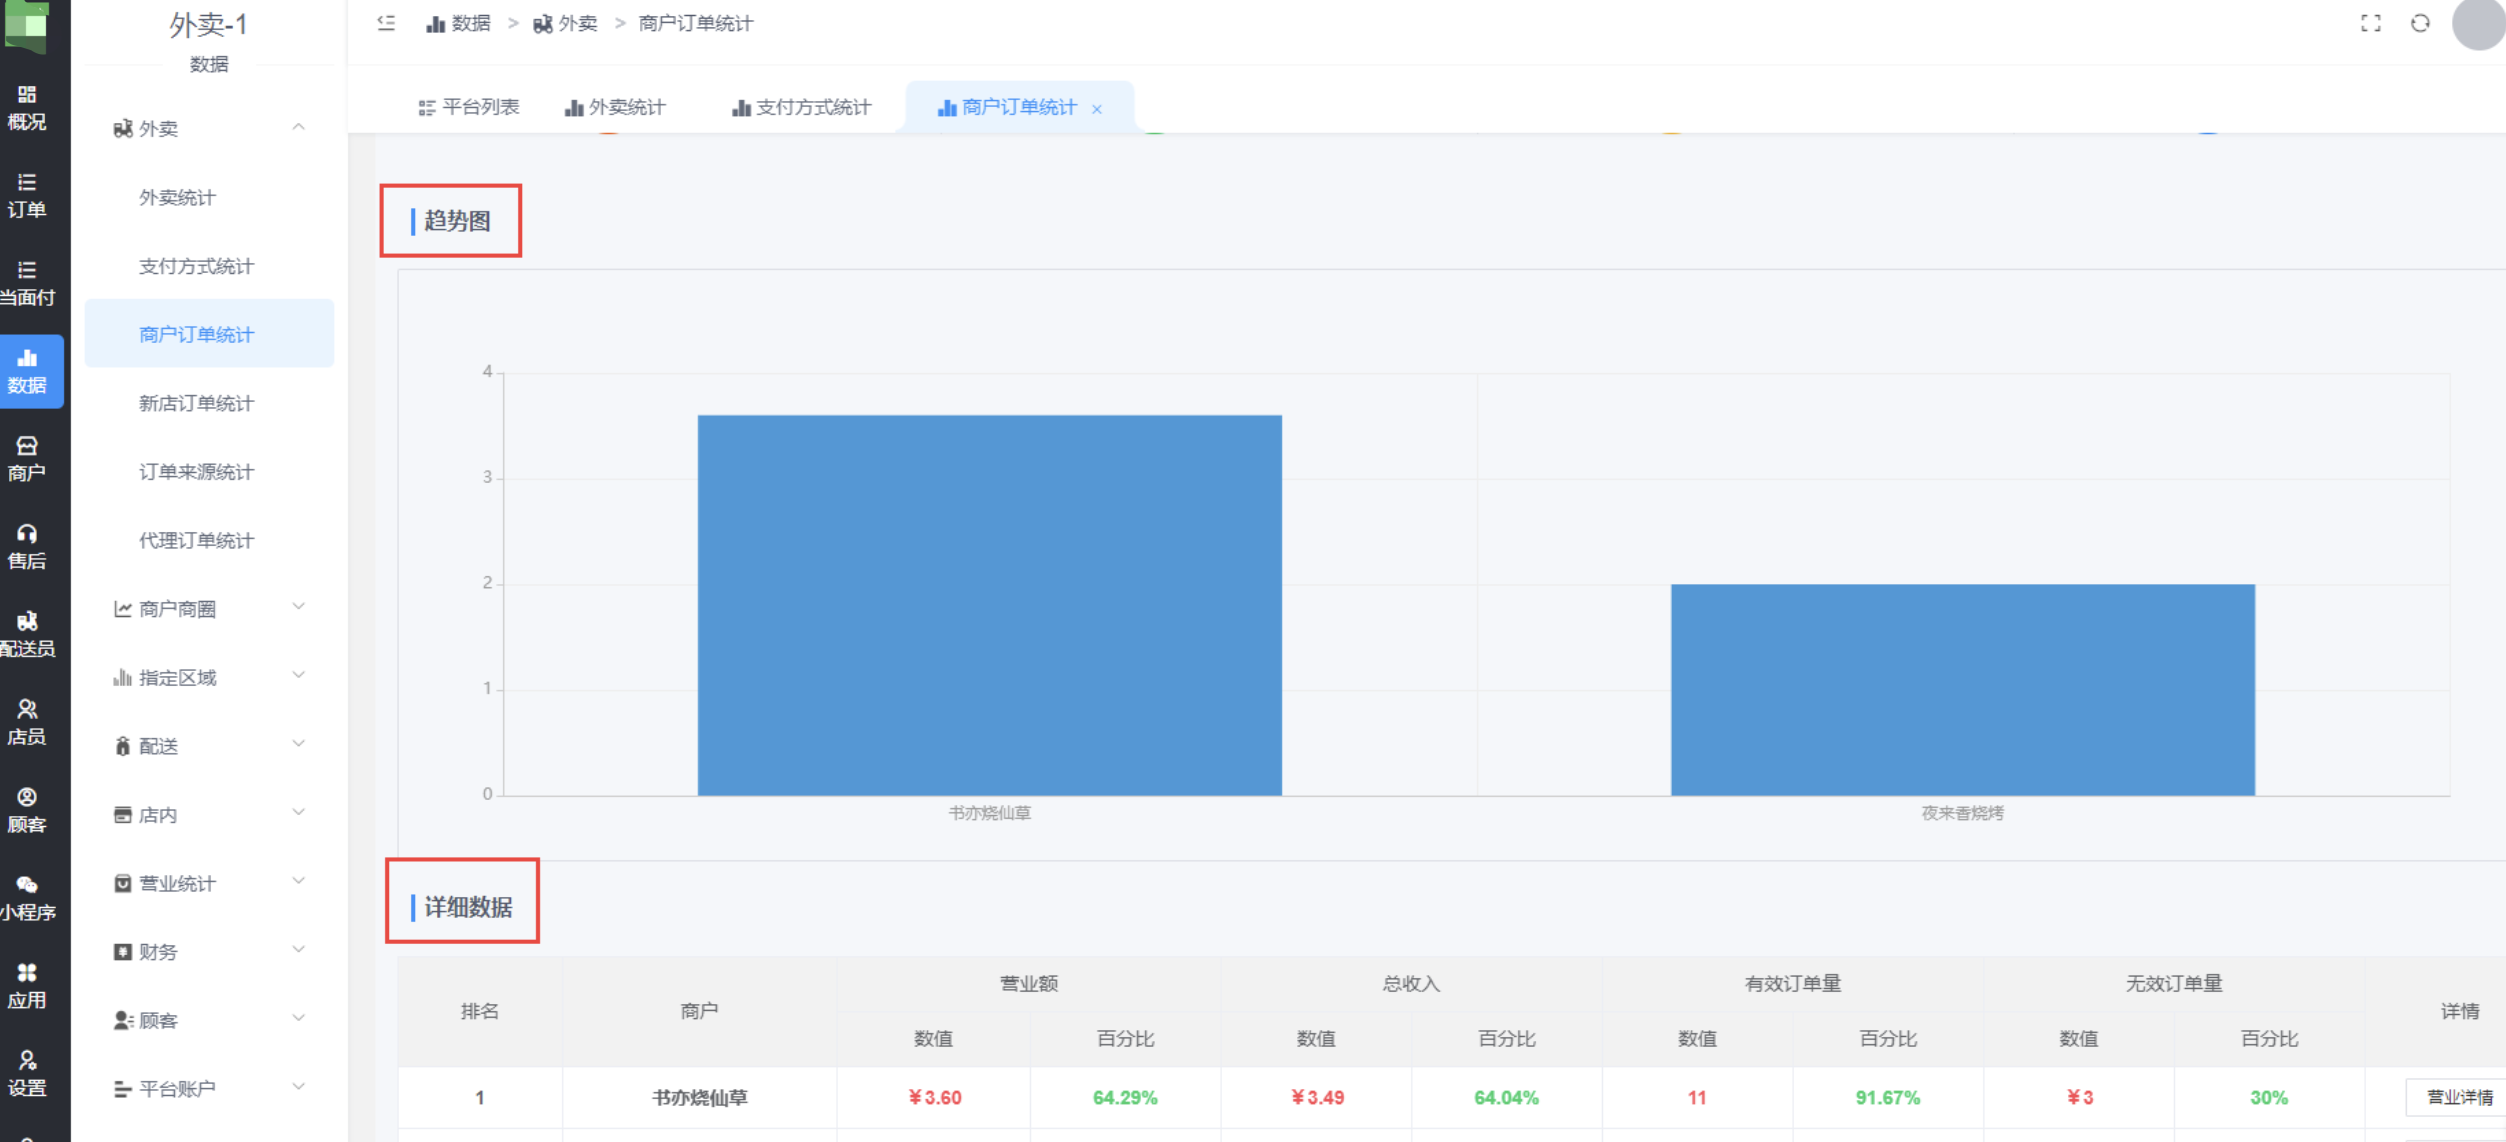Open the 应用 apps sidebar icon
The image size is (2506, 1142).
click(27, 987)
